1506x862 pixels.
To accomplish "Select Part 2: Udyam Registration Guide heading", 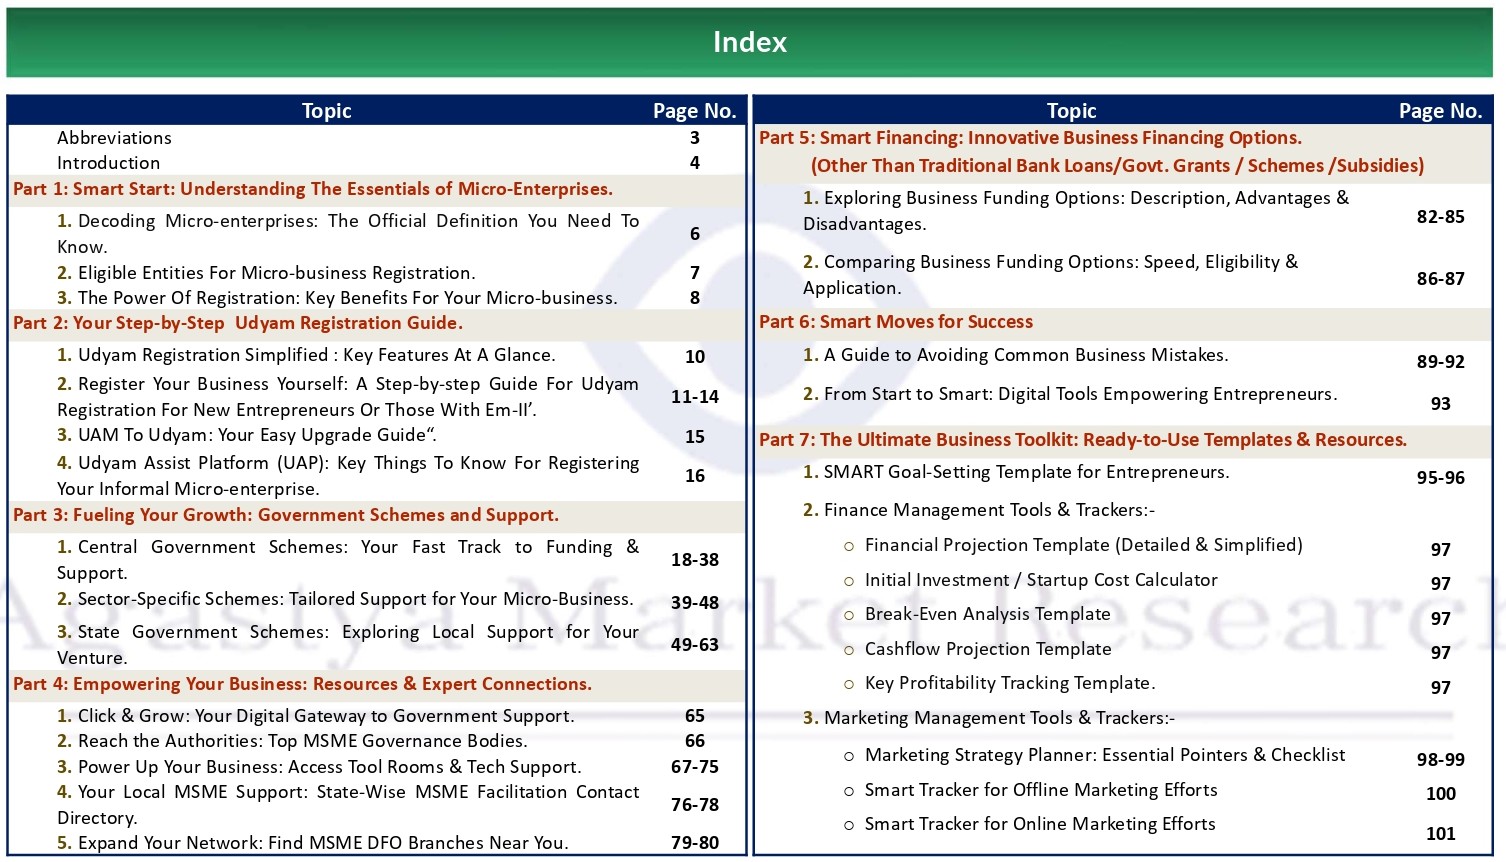I will (238, 322).
